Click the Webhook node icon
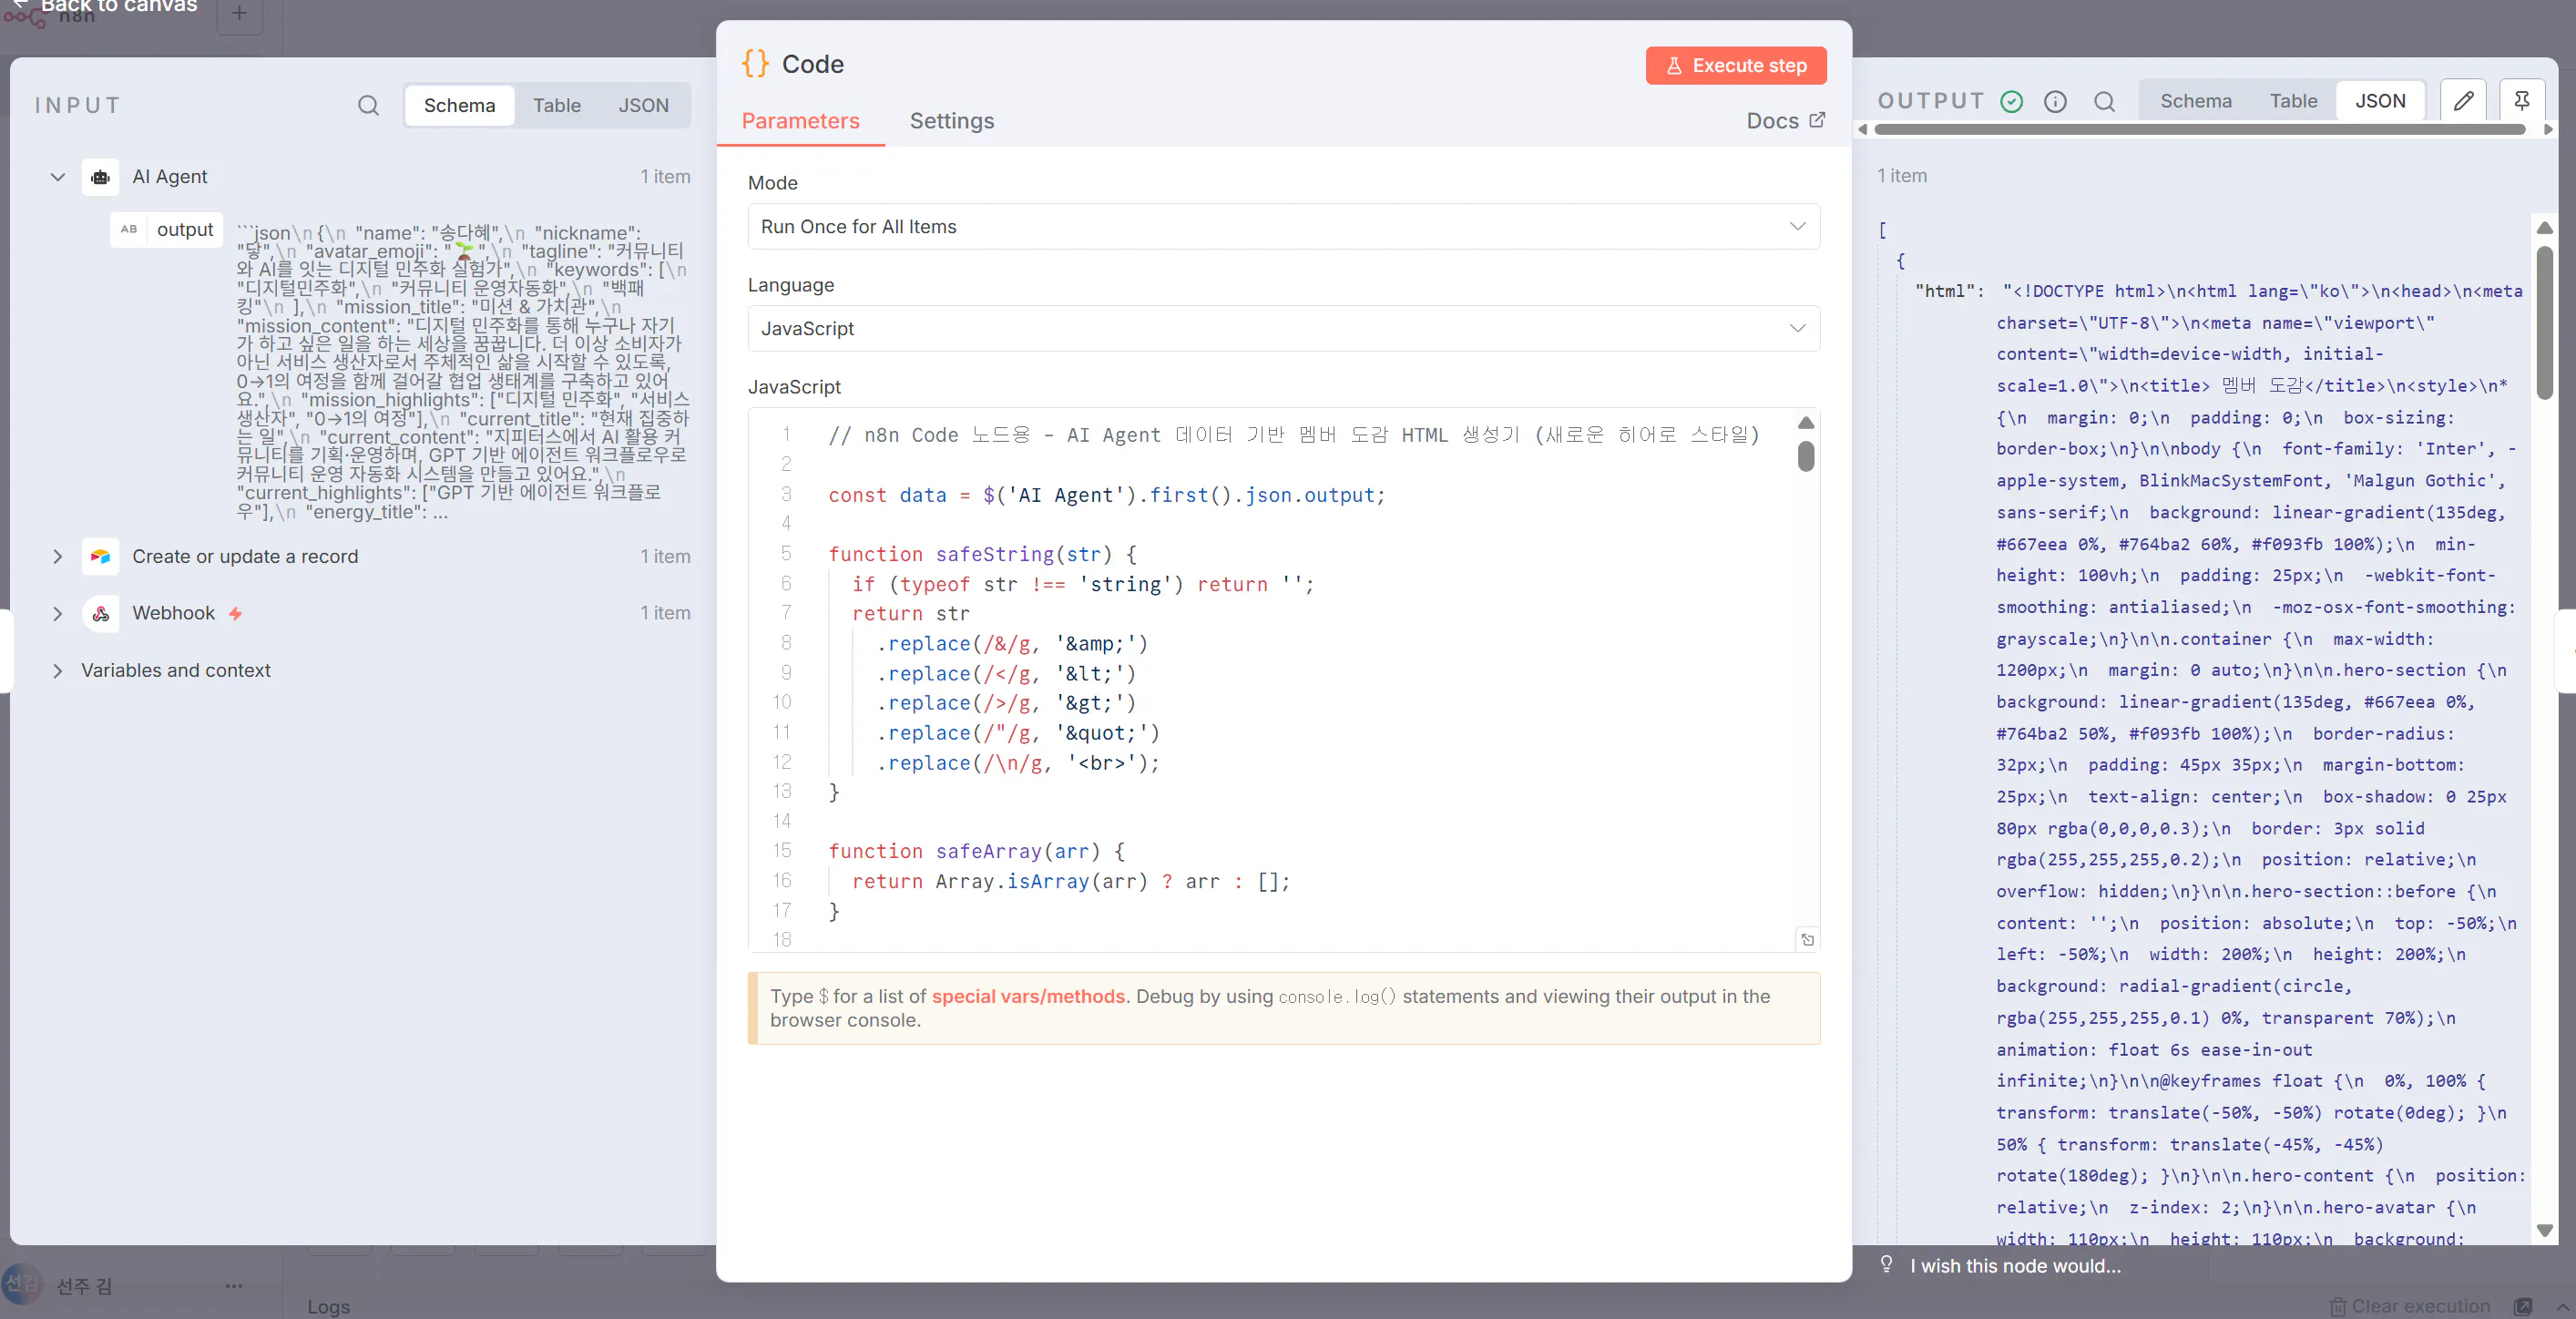This screenshot has height=1319, width=2576. pos(100,613)
